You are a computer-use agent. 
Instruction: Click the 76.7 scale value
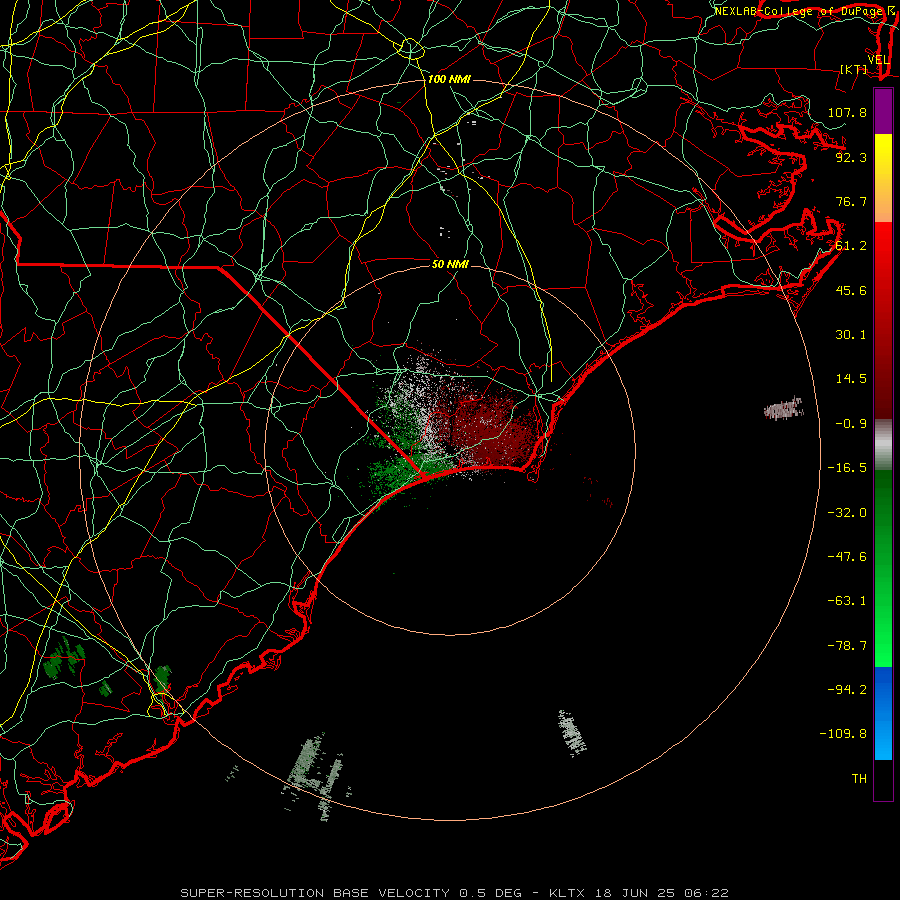tap(851, 201)
